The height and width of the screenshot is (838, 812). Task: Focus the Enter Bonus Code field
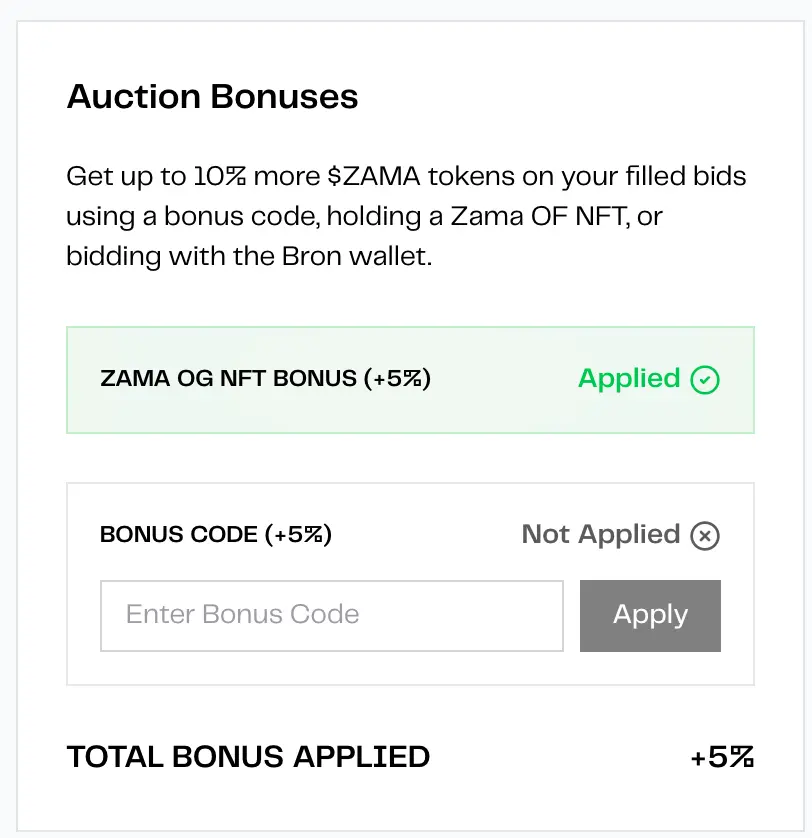click(x=331, y=614)
